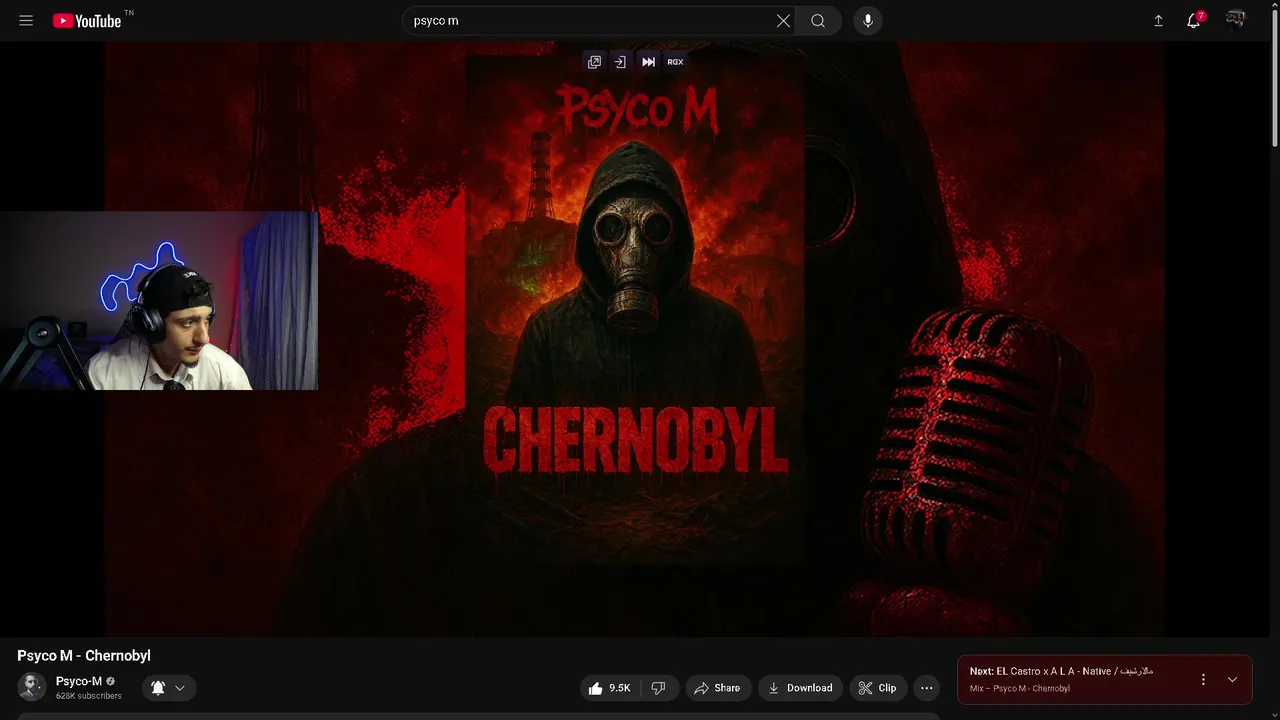Click the '628K subscribers' text
Screen dimensions: 1280x720
(x=89, y=696)
